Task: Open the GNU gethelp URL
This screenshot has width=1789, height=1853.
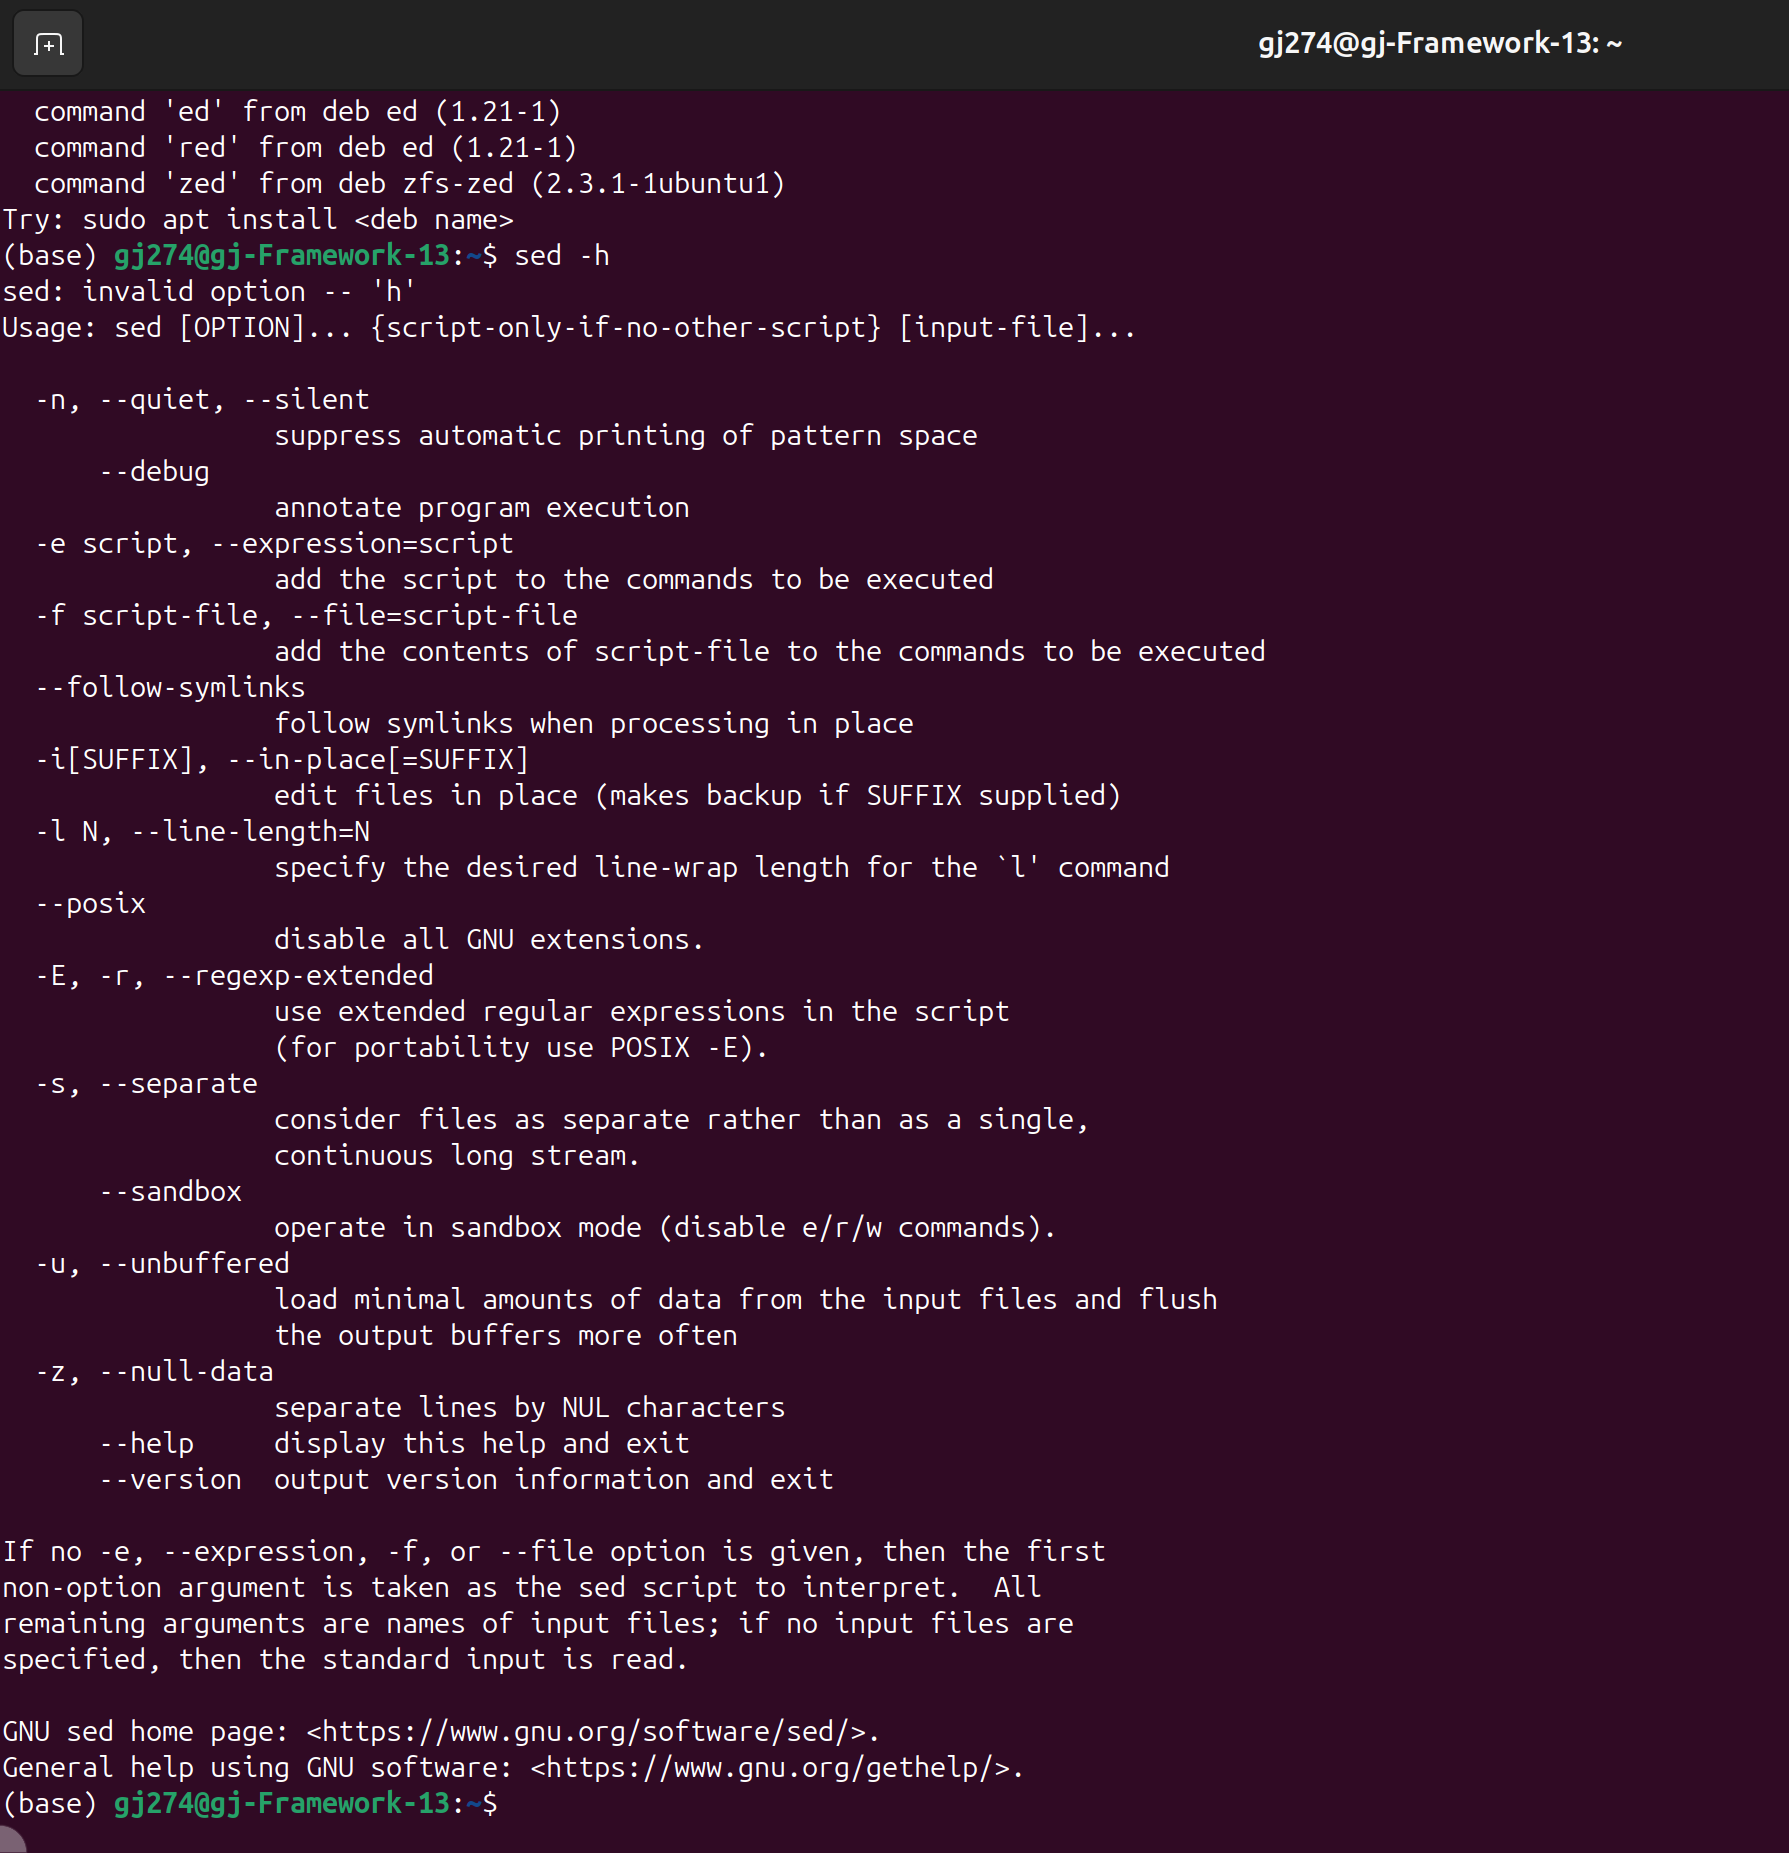Action: point(776,1767)
